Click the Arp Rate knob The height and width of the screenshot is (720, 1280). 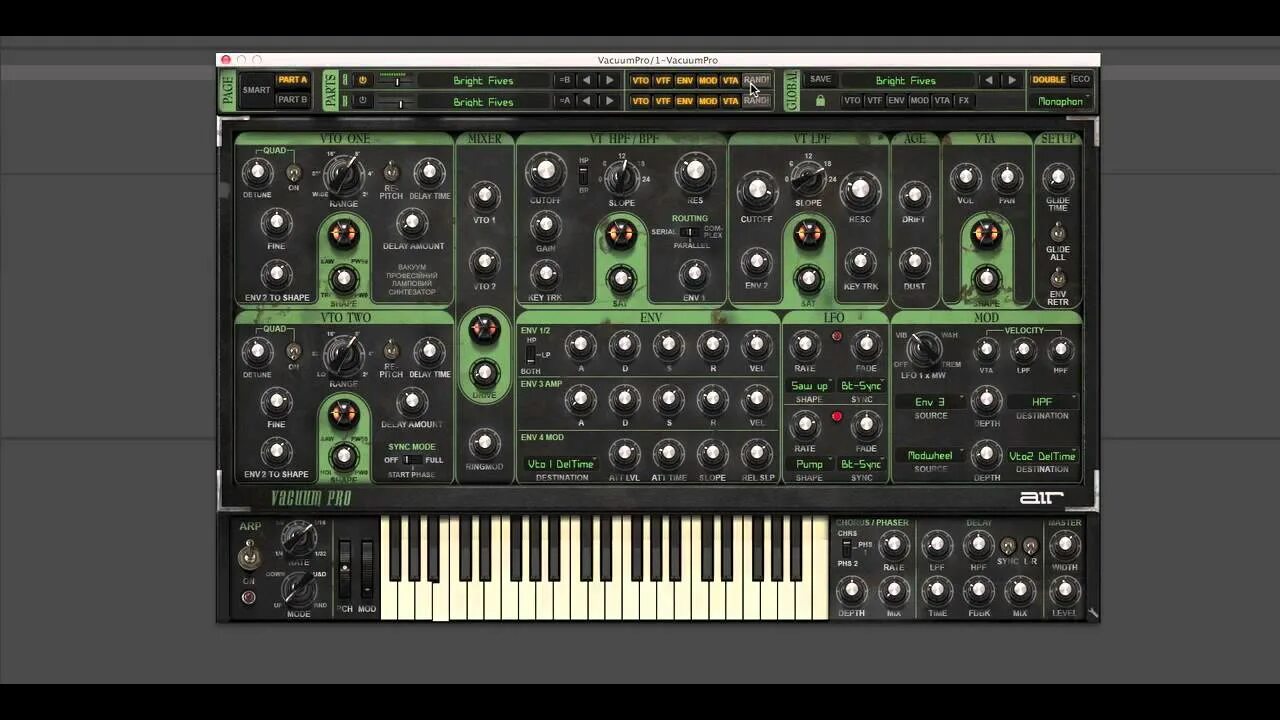tap(298, 539)
